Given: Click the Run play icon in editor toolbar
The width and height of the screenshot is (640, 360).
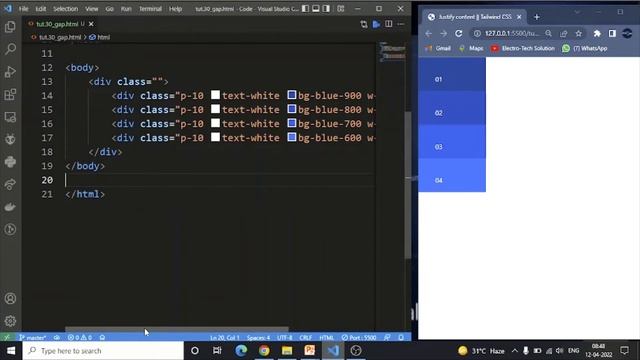Looking at the screenshot, I should pyautogui.click(x=376, y=24).
